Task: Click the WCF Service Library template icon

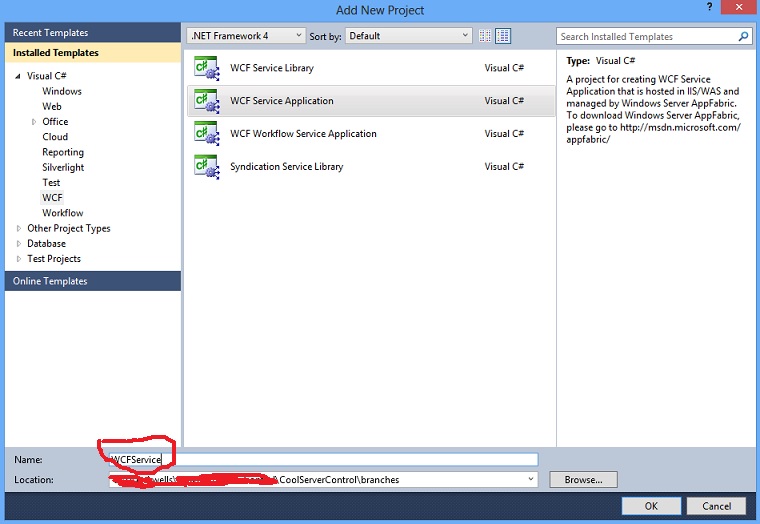Action: (206, 68)
